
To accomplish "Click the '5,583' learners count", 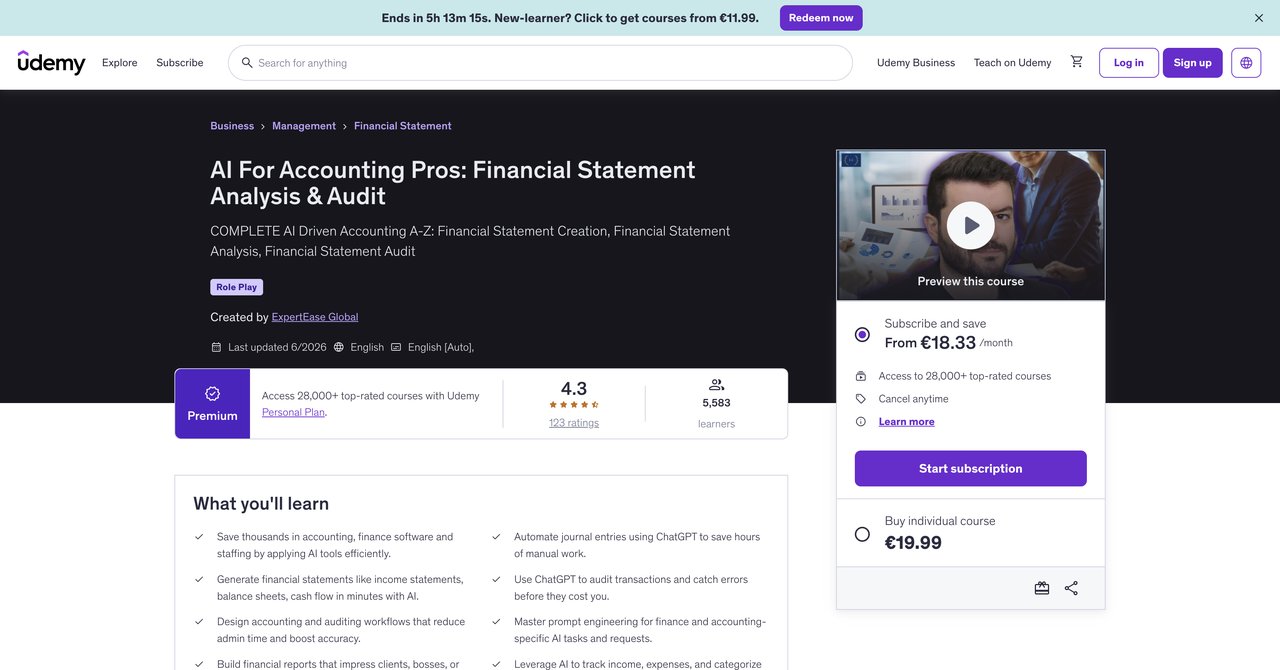I will (x=716, y=403).
